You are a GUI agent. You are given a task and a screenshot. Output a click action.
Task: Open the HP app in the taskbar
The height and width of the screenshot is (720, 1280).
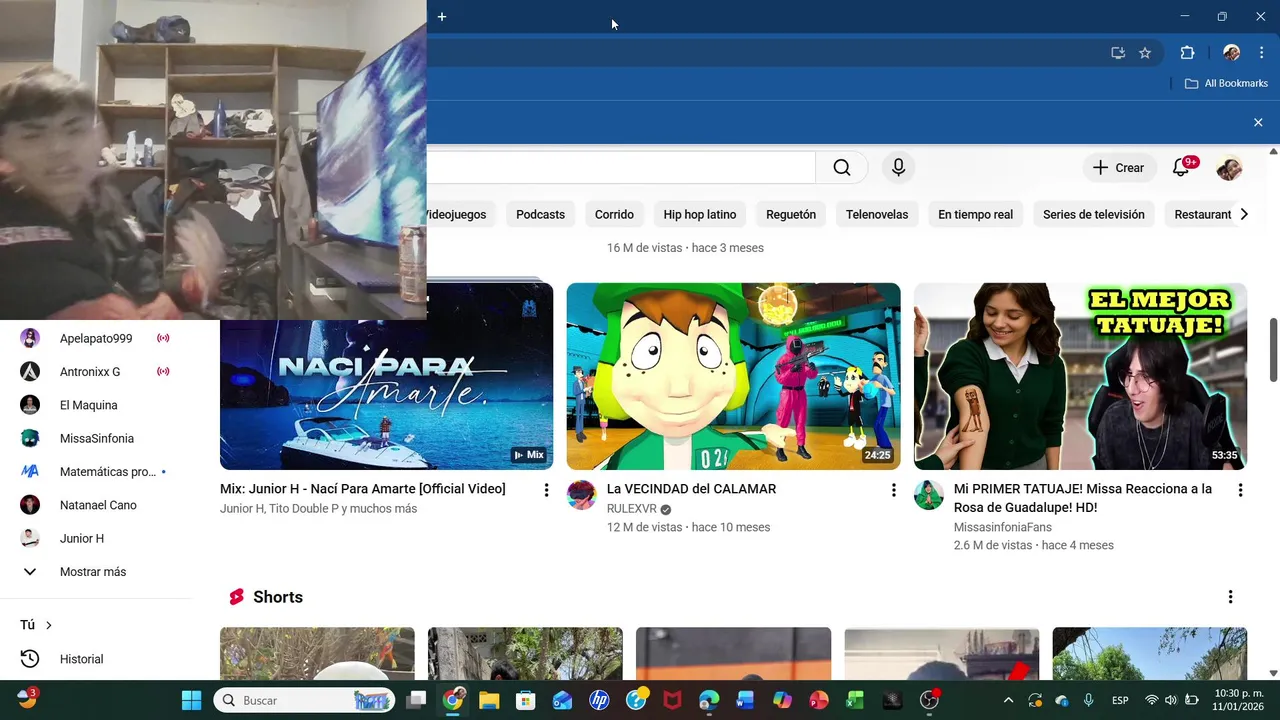pyautogui.click(x=599, y=700)
